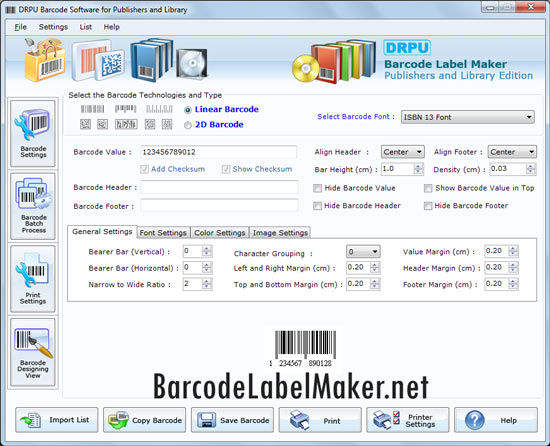Click the second linear barcode sample icon
This screenshot has width=550, height=446.
(x=125, y=109)
